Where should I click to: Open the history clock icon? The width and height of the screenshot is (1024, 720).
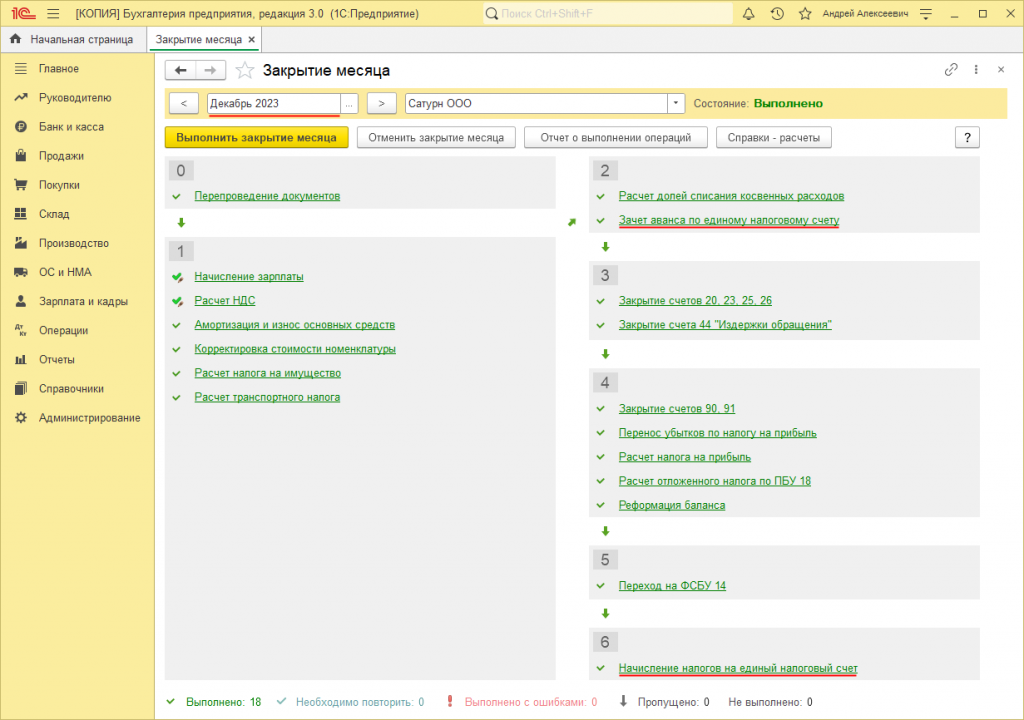click(777, 14)
